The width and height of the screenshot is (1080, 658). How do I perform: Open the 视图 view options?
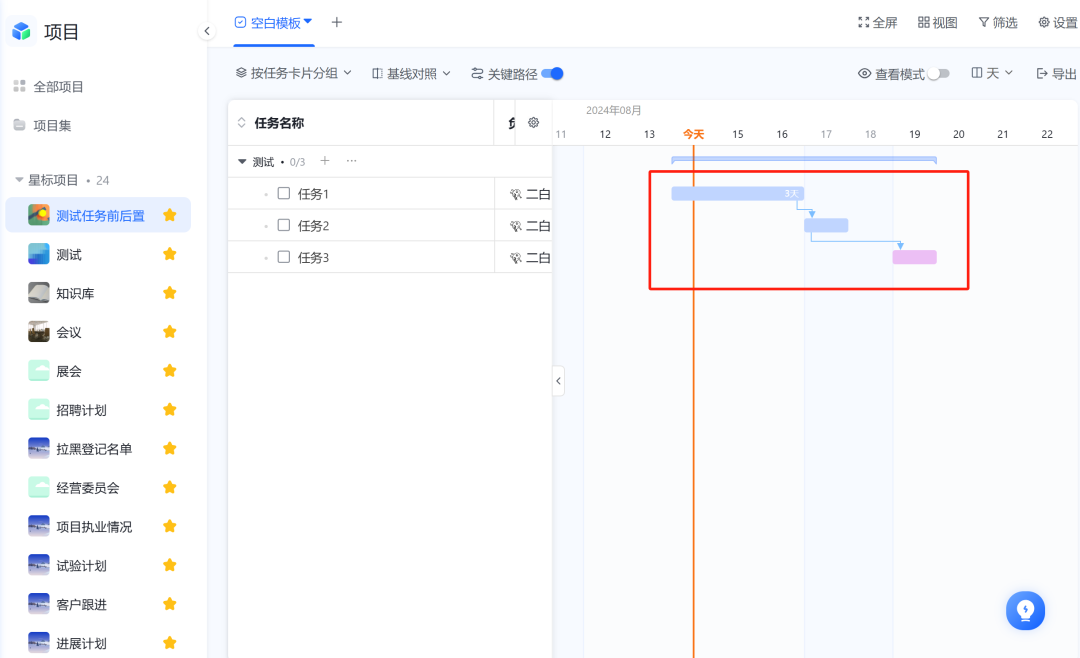937,23
